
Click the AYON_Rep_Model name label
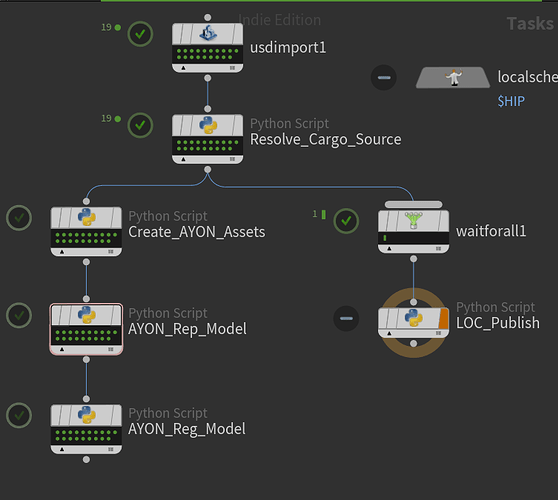click(x=187, y=329)
